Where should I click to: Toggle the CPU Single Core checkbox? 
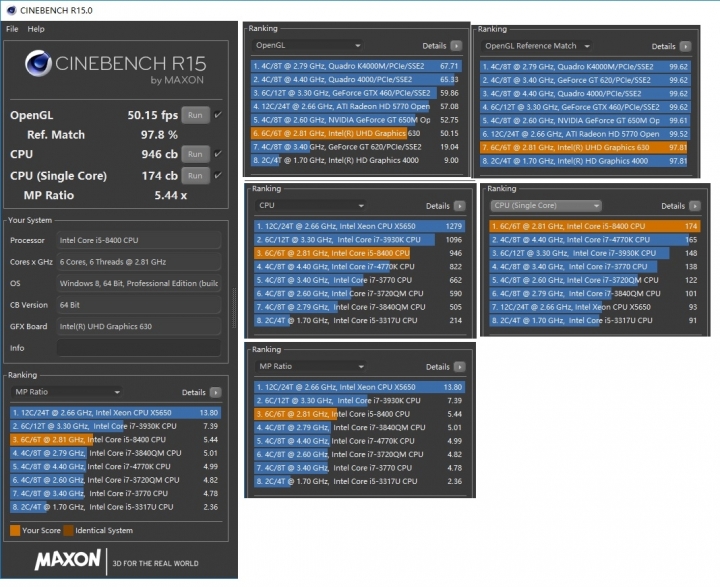click(x=218, y=175)
